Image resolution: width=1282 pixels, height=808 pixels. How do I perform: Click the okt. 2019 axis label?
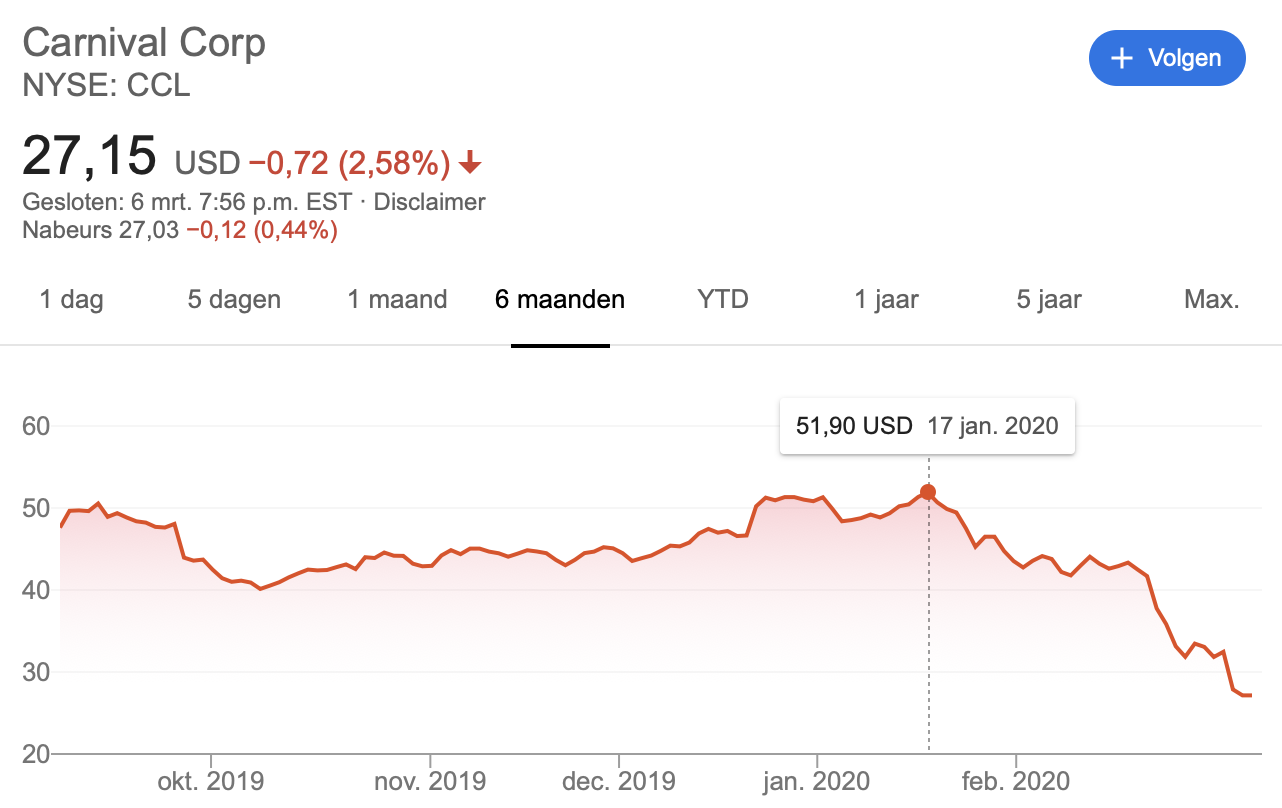(x=210, y=781)
